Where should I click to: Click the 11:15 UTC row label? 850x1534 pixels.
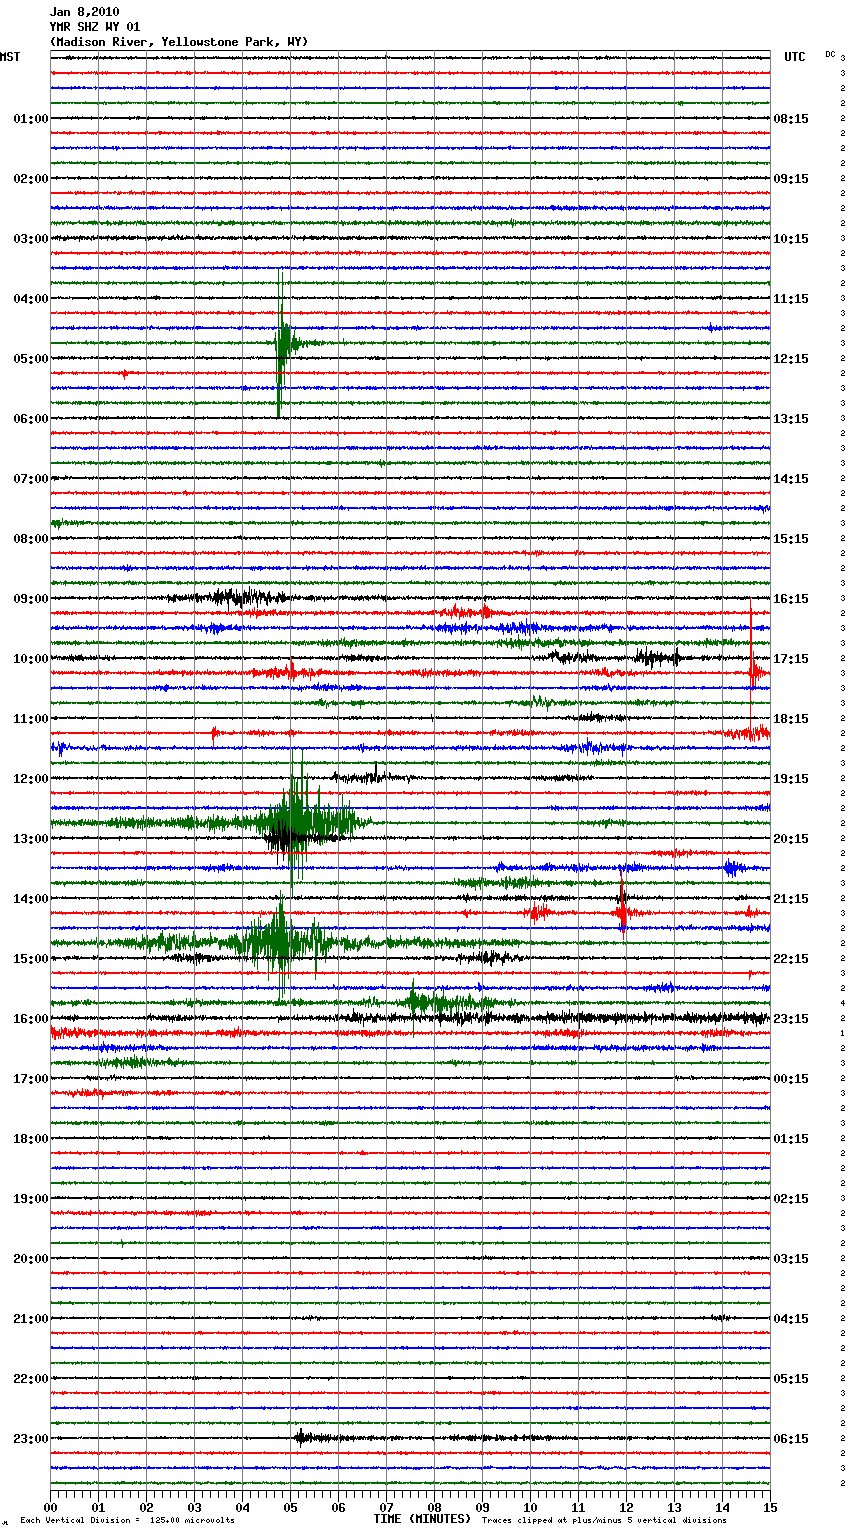click(791, 299)
